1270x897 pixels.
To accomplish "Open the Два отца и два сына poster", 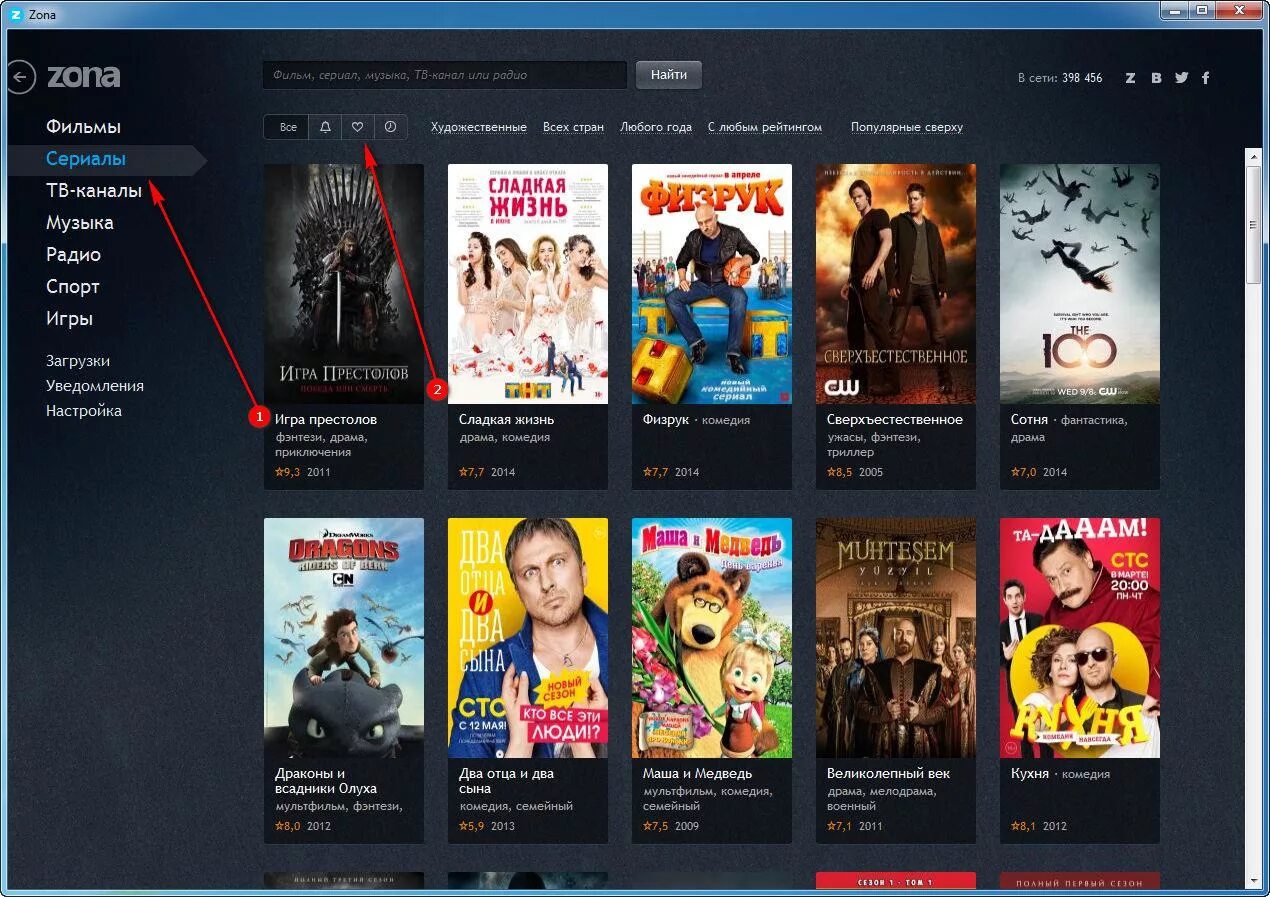I will [528, 638].
